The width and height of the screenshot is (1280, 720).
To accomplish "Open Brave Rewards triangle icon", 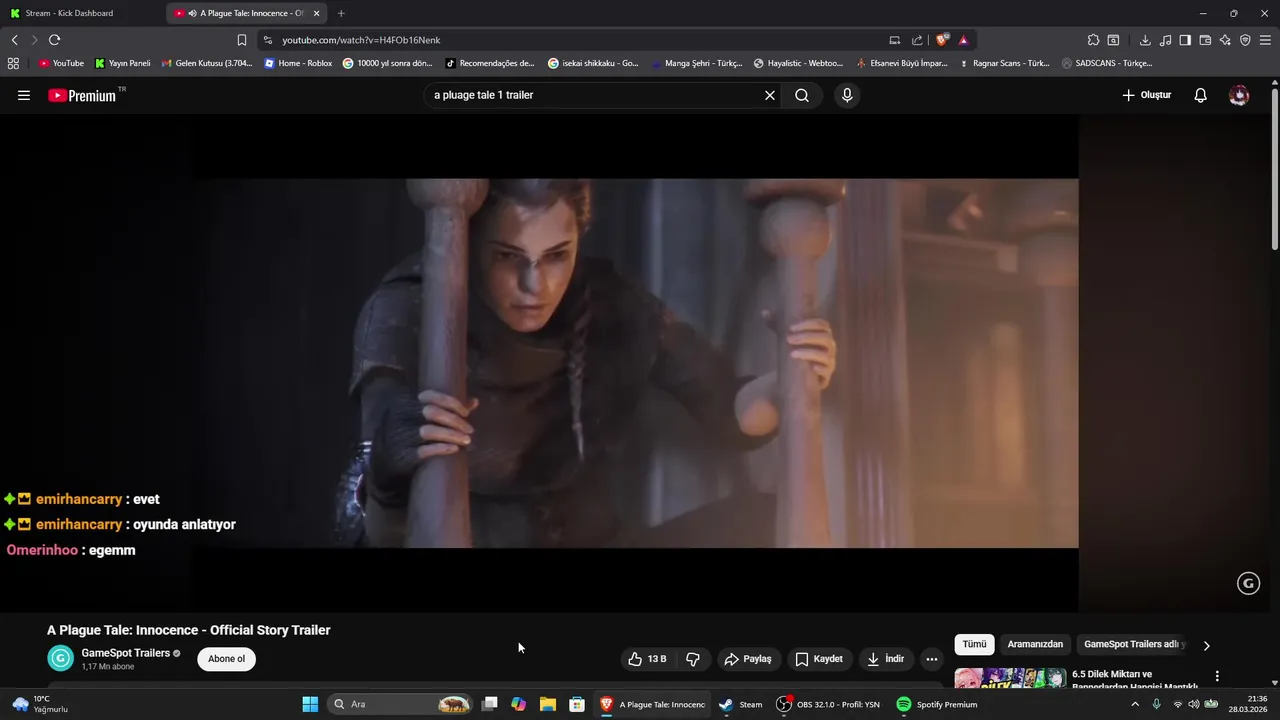I will pos(963,40).
